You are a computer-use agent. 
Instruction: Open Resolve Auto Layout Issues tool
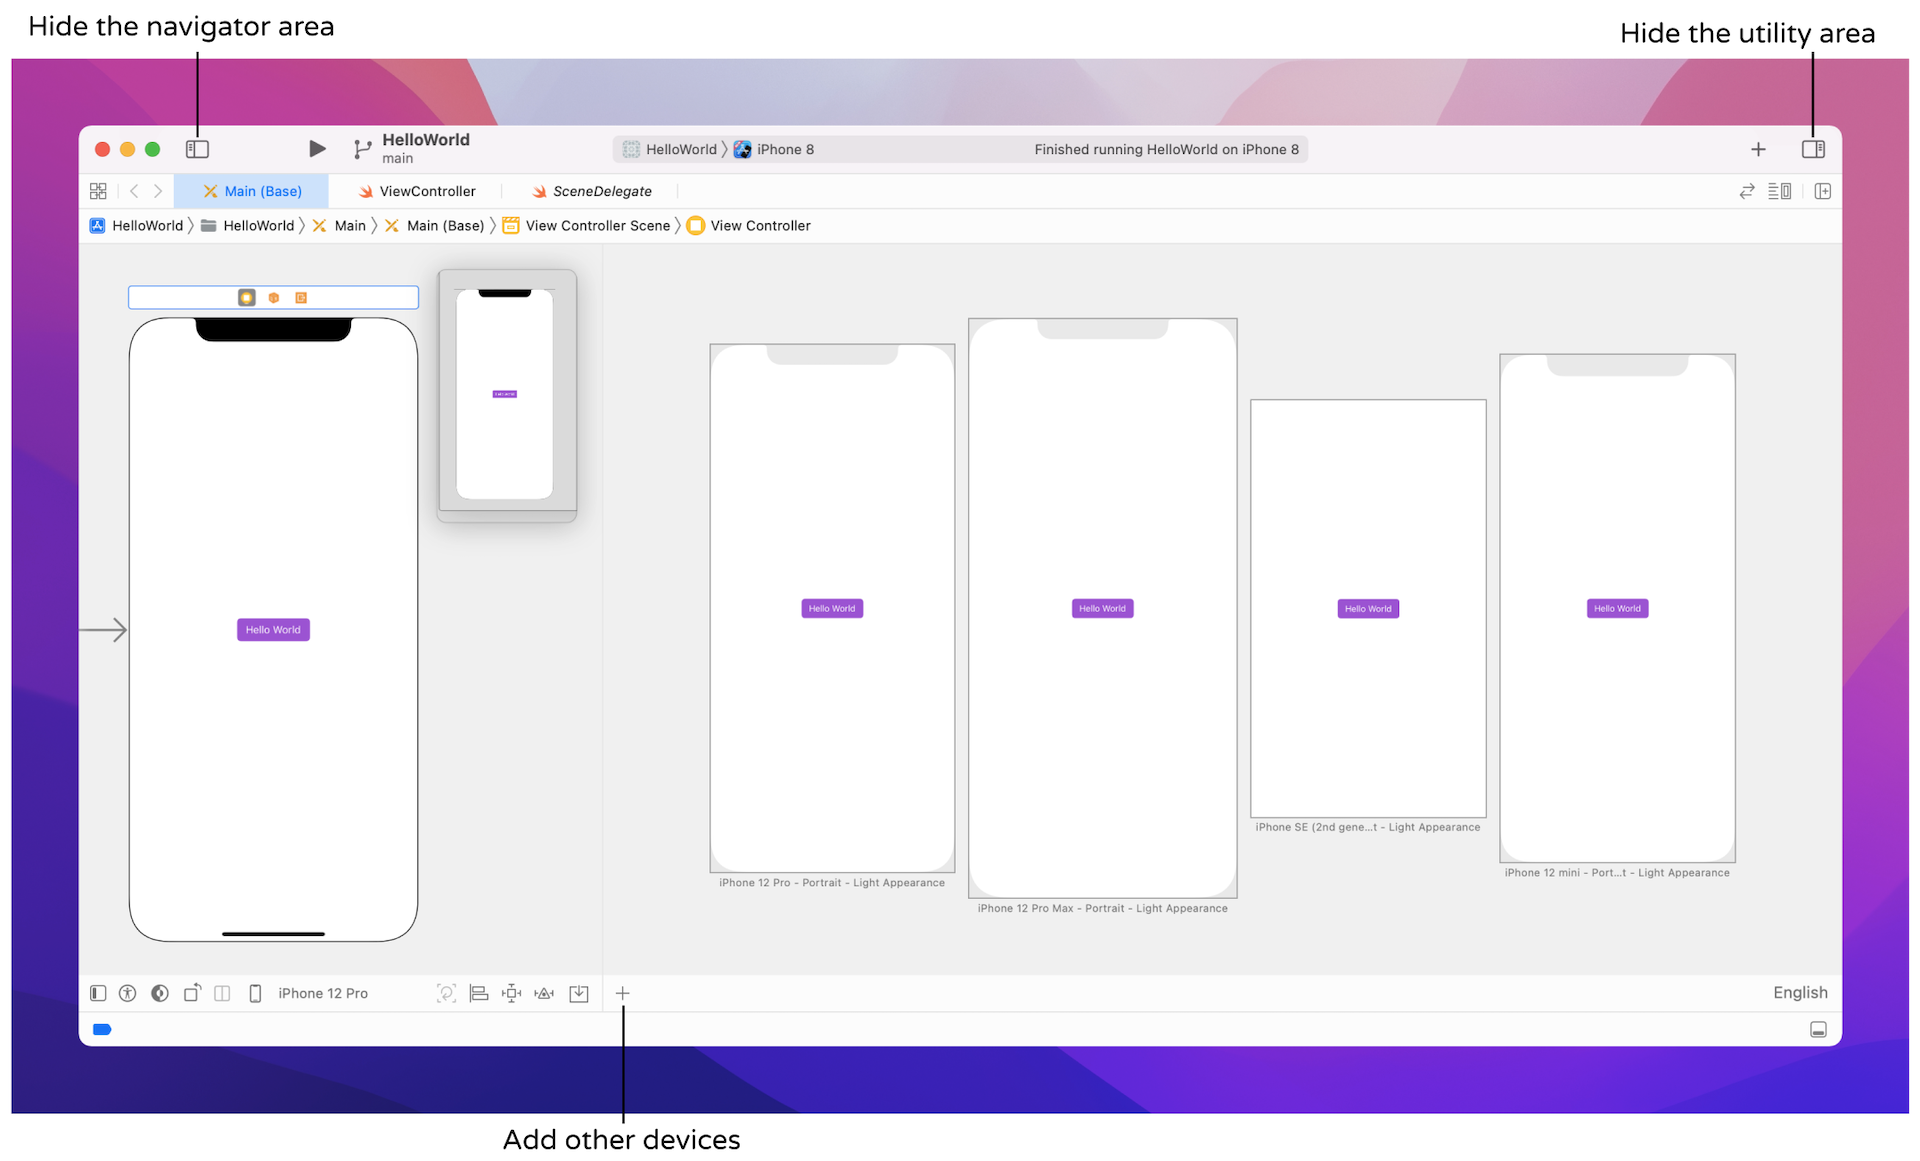[544, 993]
